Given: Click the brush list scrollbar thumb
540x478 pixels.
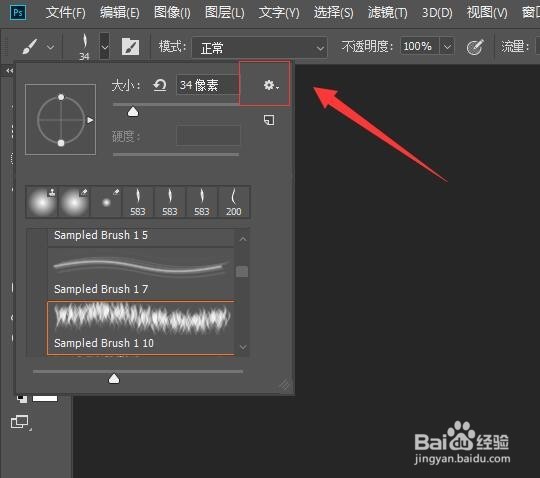Looking at the screenshot, I should point(242,271).
